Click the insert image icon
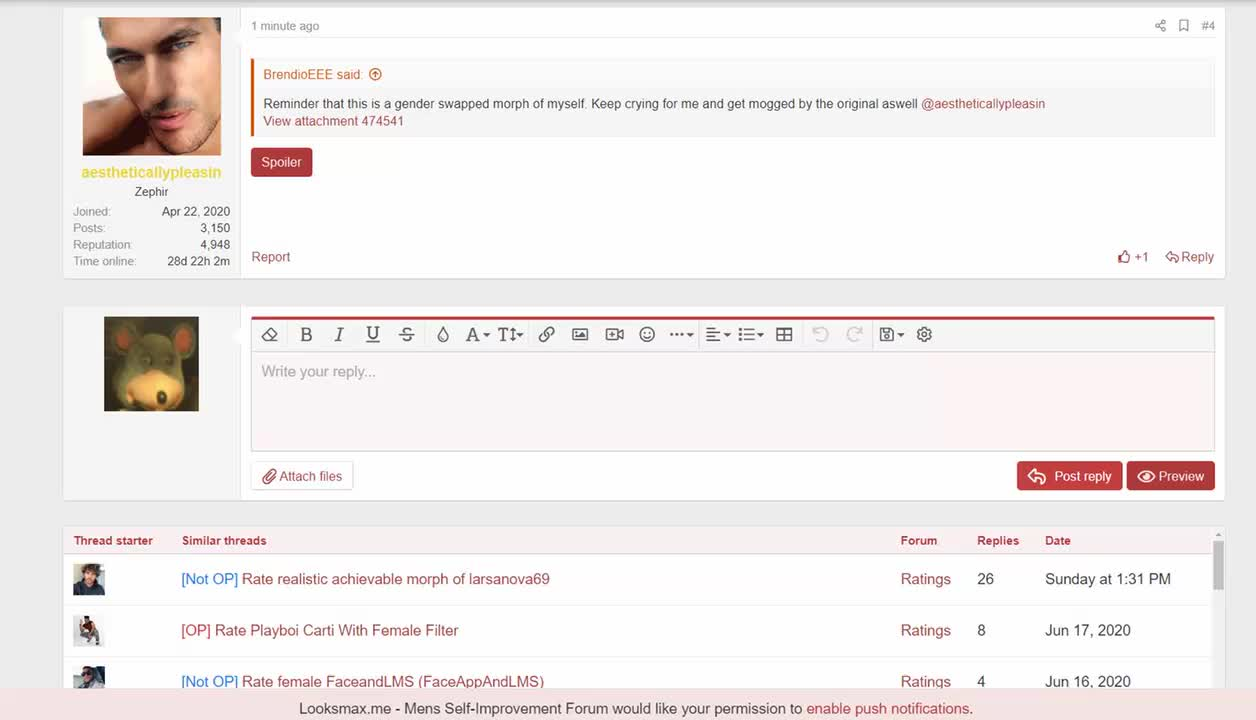 580,335
